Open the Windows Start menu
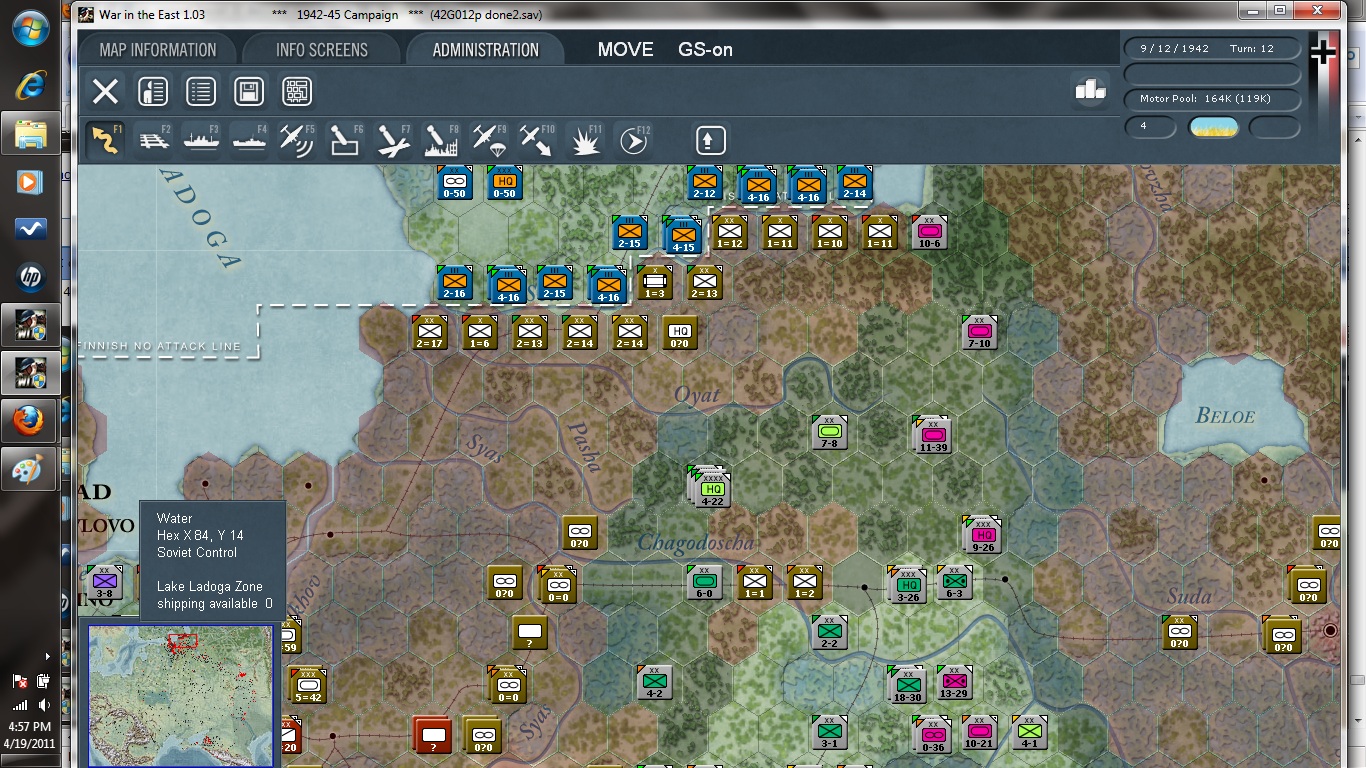 click(x=30, y=30)
